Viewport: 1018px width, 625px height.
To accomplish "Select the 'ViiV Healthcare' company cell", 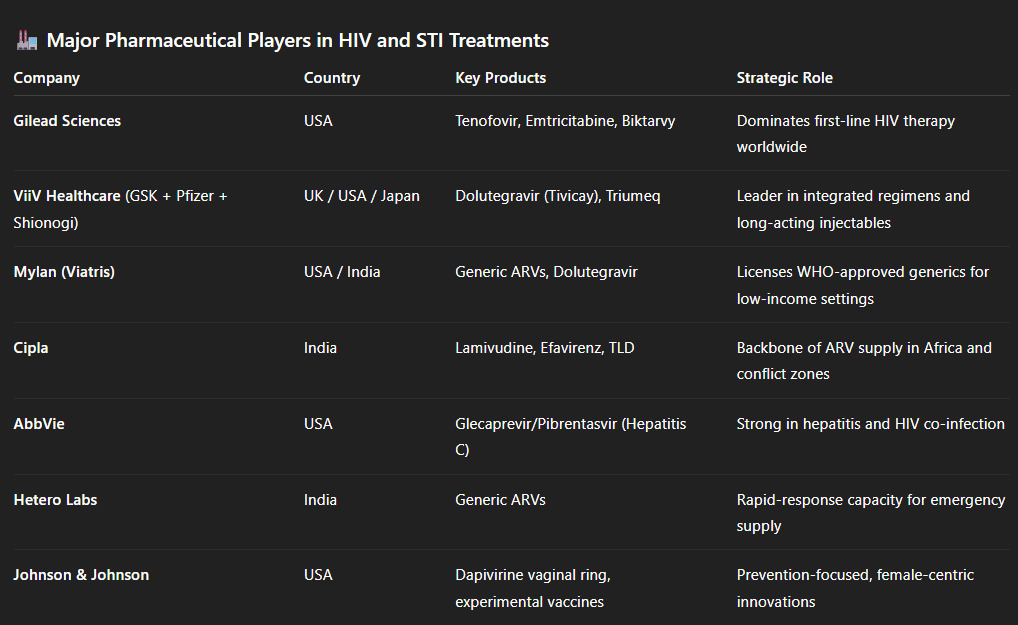I will (120, 209).
